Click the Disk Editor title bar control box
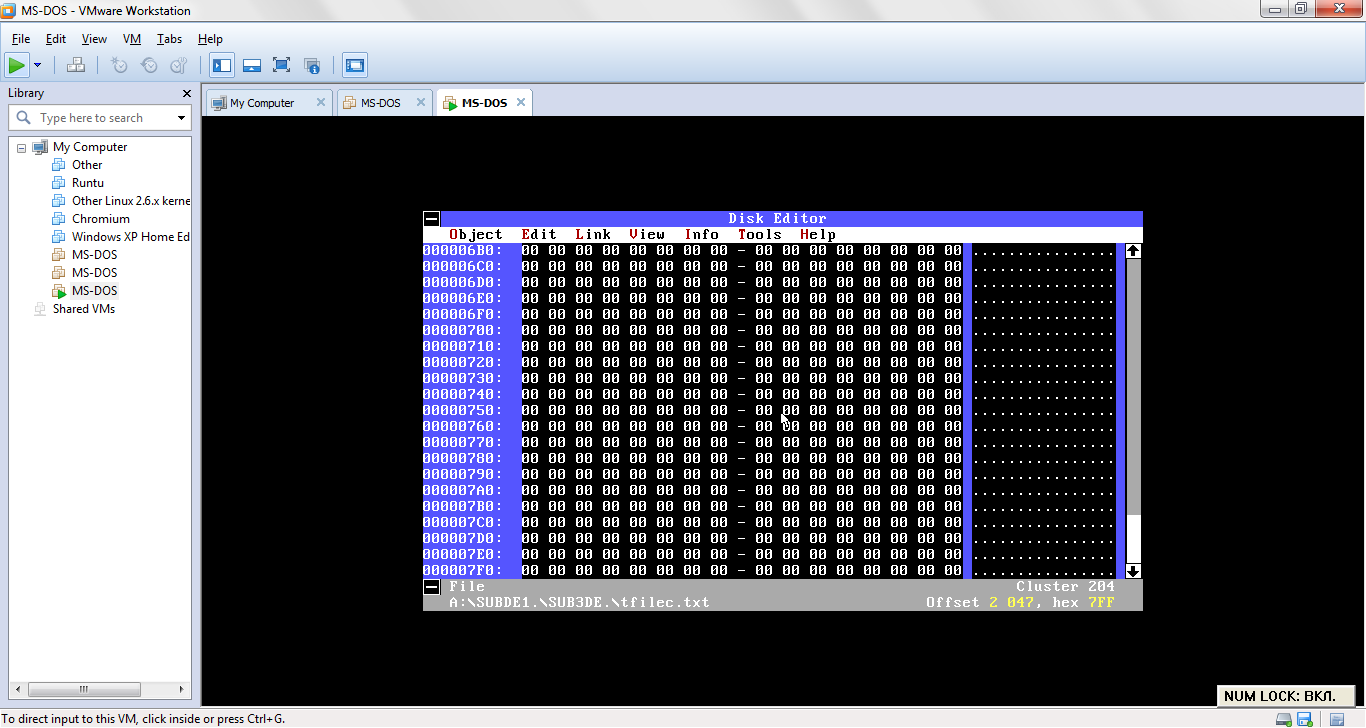 (431, 219)
